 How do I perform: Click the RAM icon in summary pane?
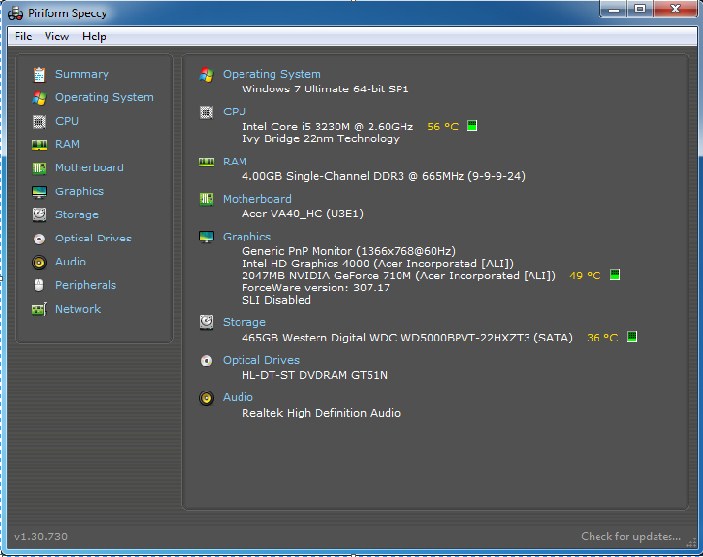[206, 162]
